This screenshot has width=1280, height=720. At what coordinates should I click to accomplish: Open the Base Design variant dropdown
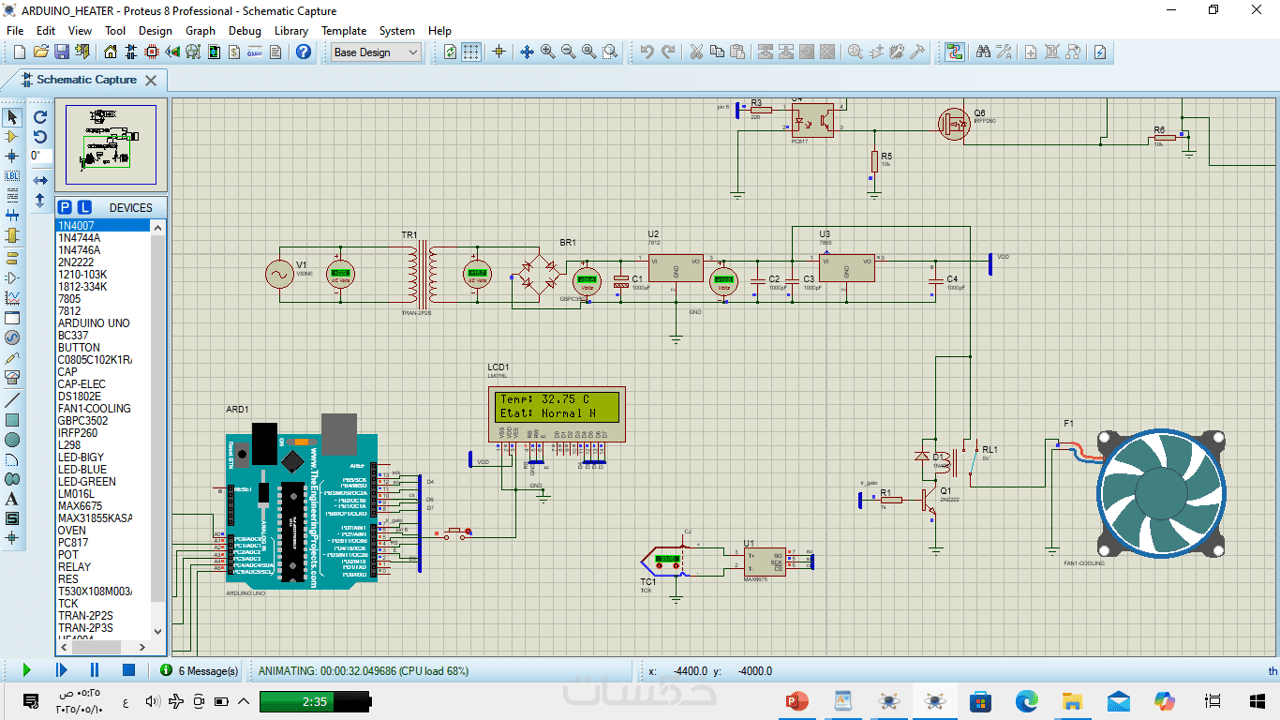[376, 52]
